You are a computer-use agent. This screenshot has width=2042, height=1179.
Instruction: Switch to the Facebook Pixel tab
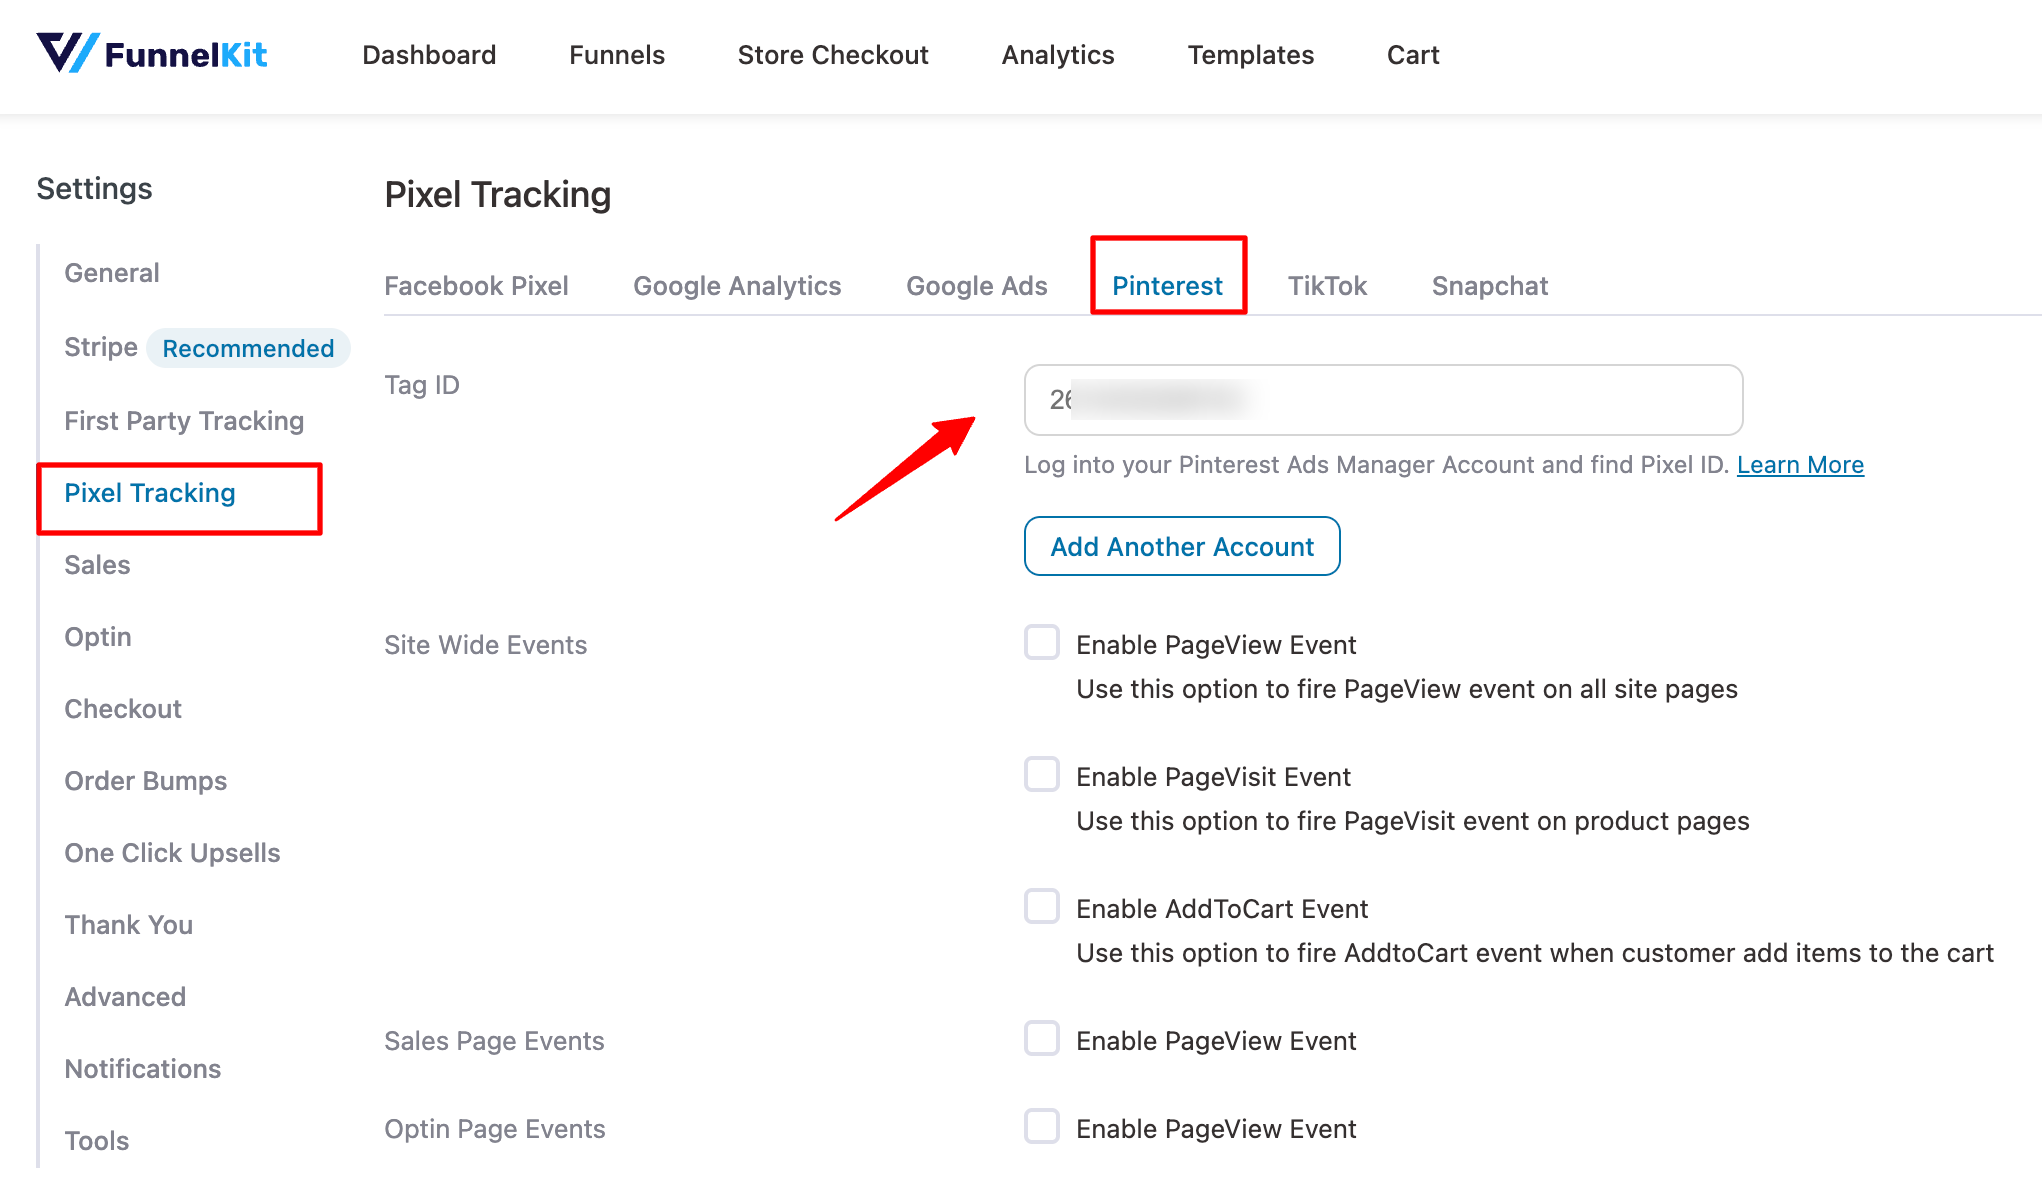point(476,286)
